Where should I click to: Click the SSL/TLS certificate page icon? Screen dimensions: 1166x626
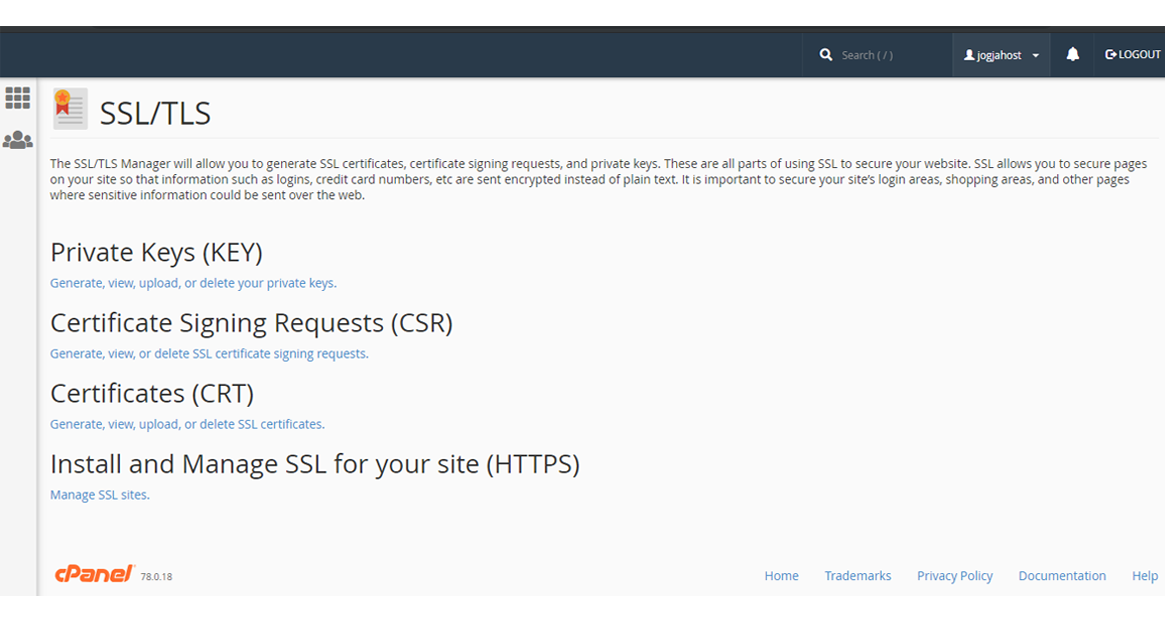point(70,109)
